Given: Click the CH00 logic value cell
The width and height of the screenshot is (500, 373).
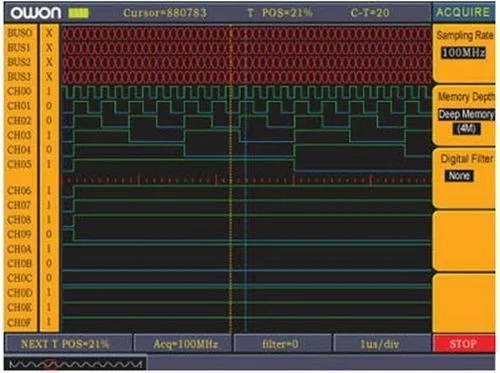Looking at the screenshot, I should (49, 91).
